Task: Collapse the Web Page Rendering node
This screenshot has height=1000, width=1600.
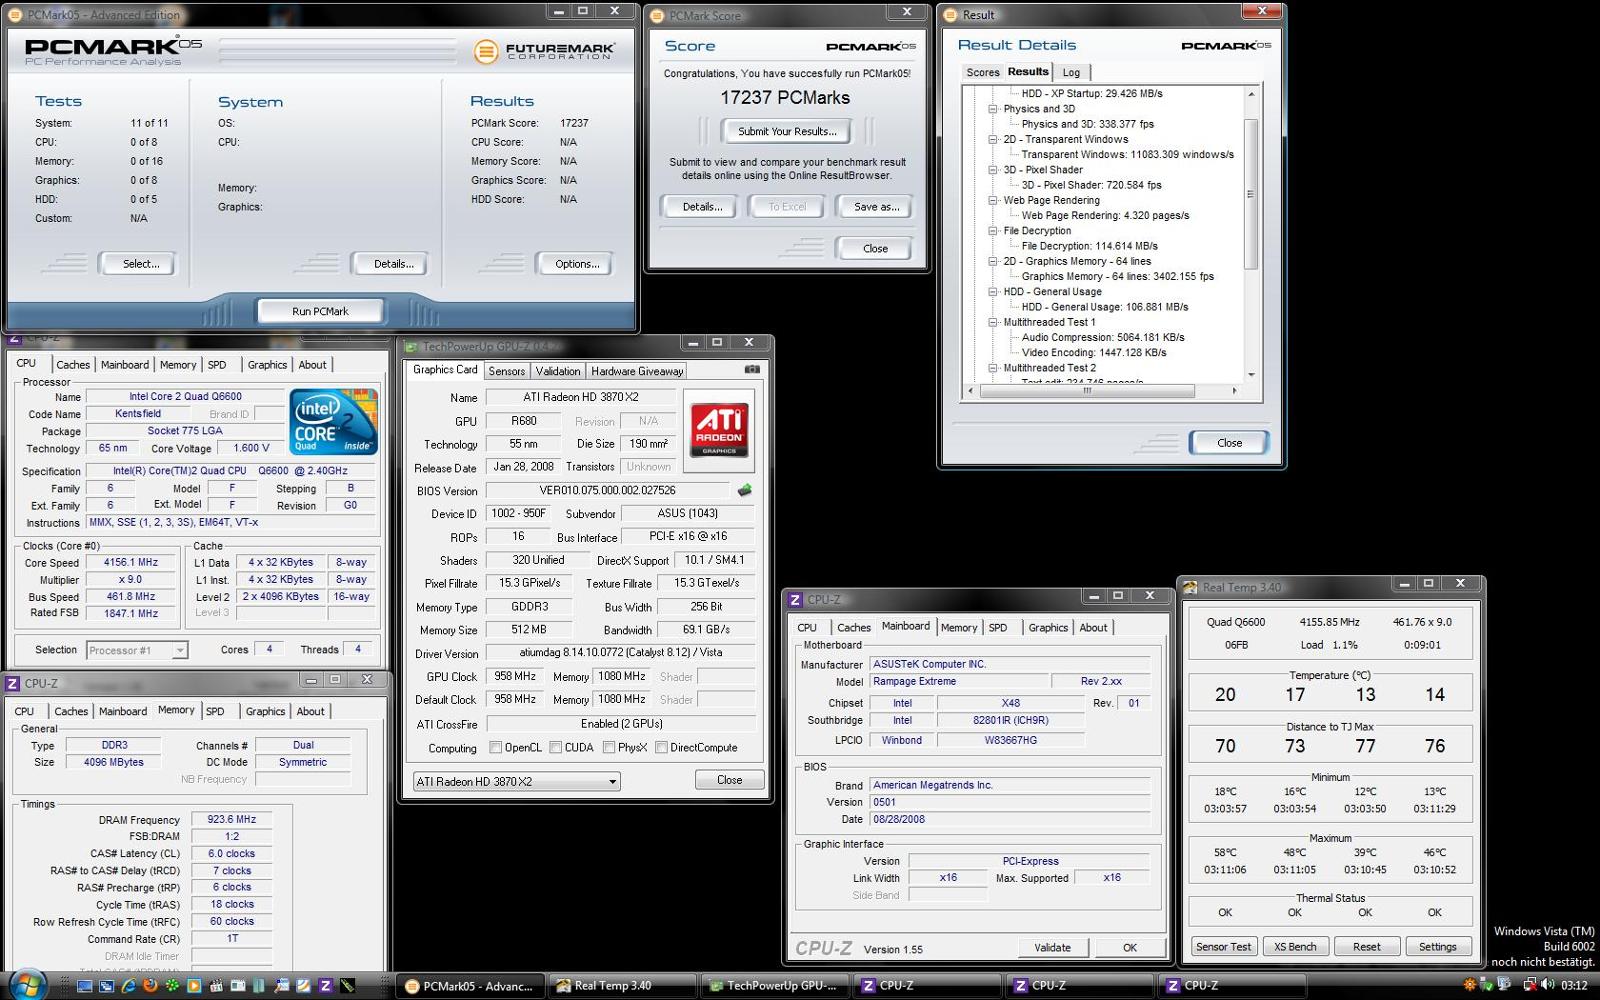Action: [993, 200]
